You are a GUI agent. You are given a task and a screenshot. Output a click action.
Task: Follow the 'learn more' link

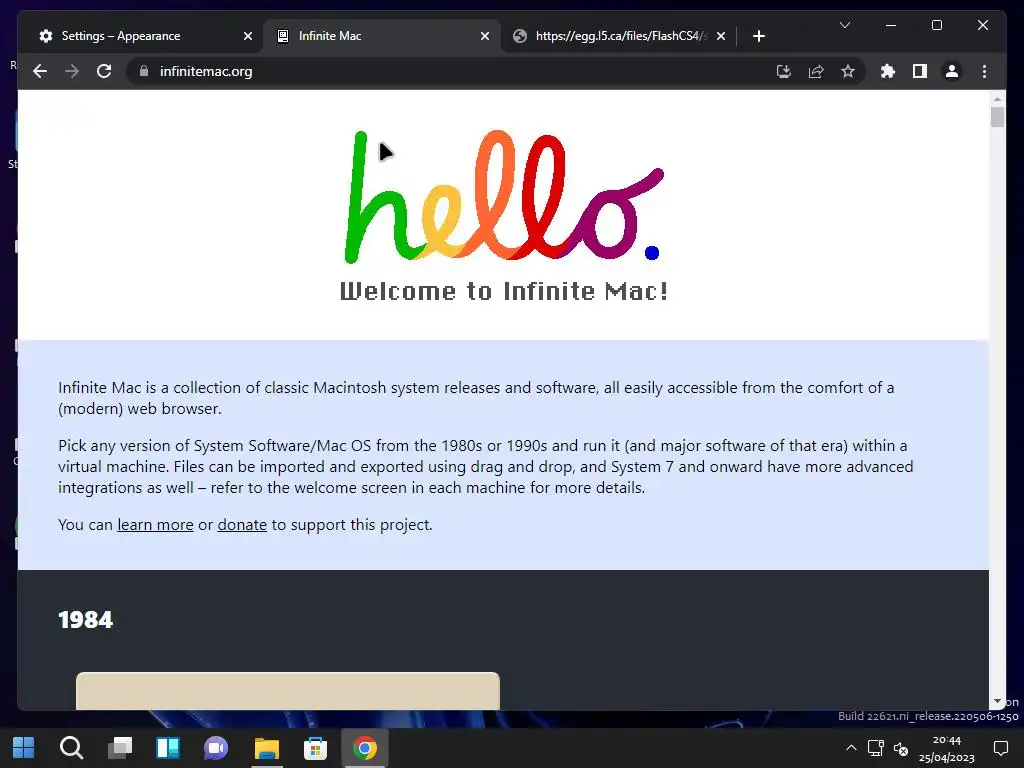click(155, 525)
